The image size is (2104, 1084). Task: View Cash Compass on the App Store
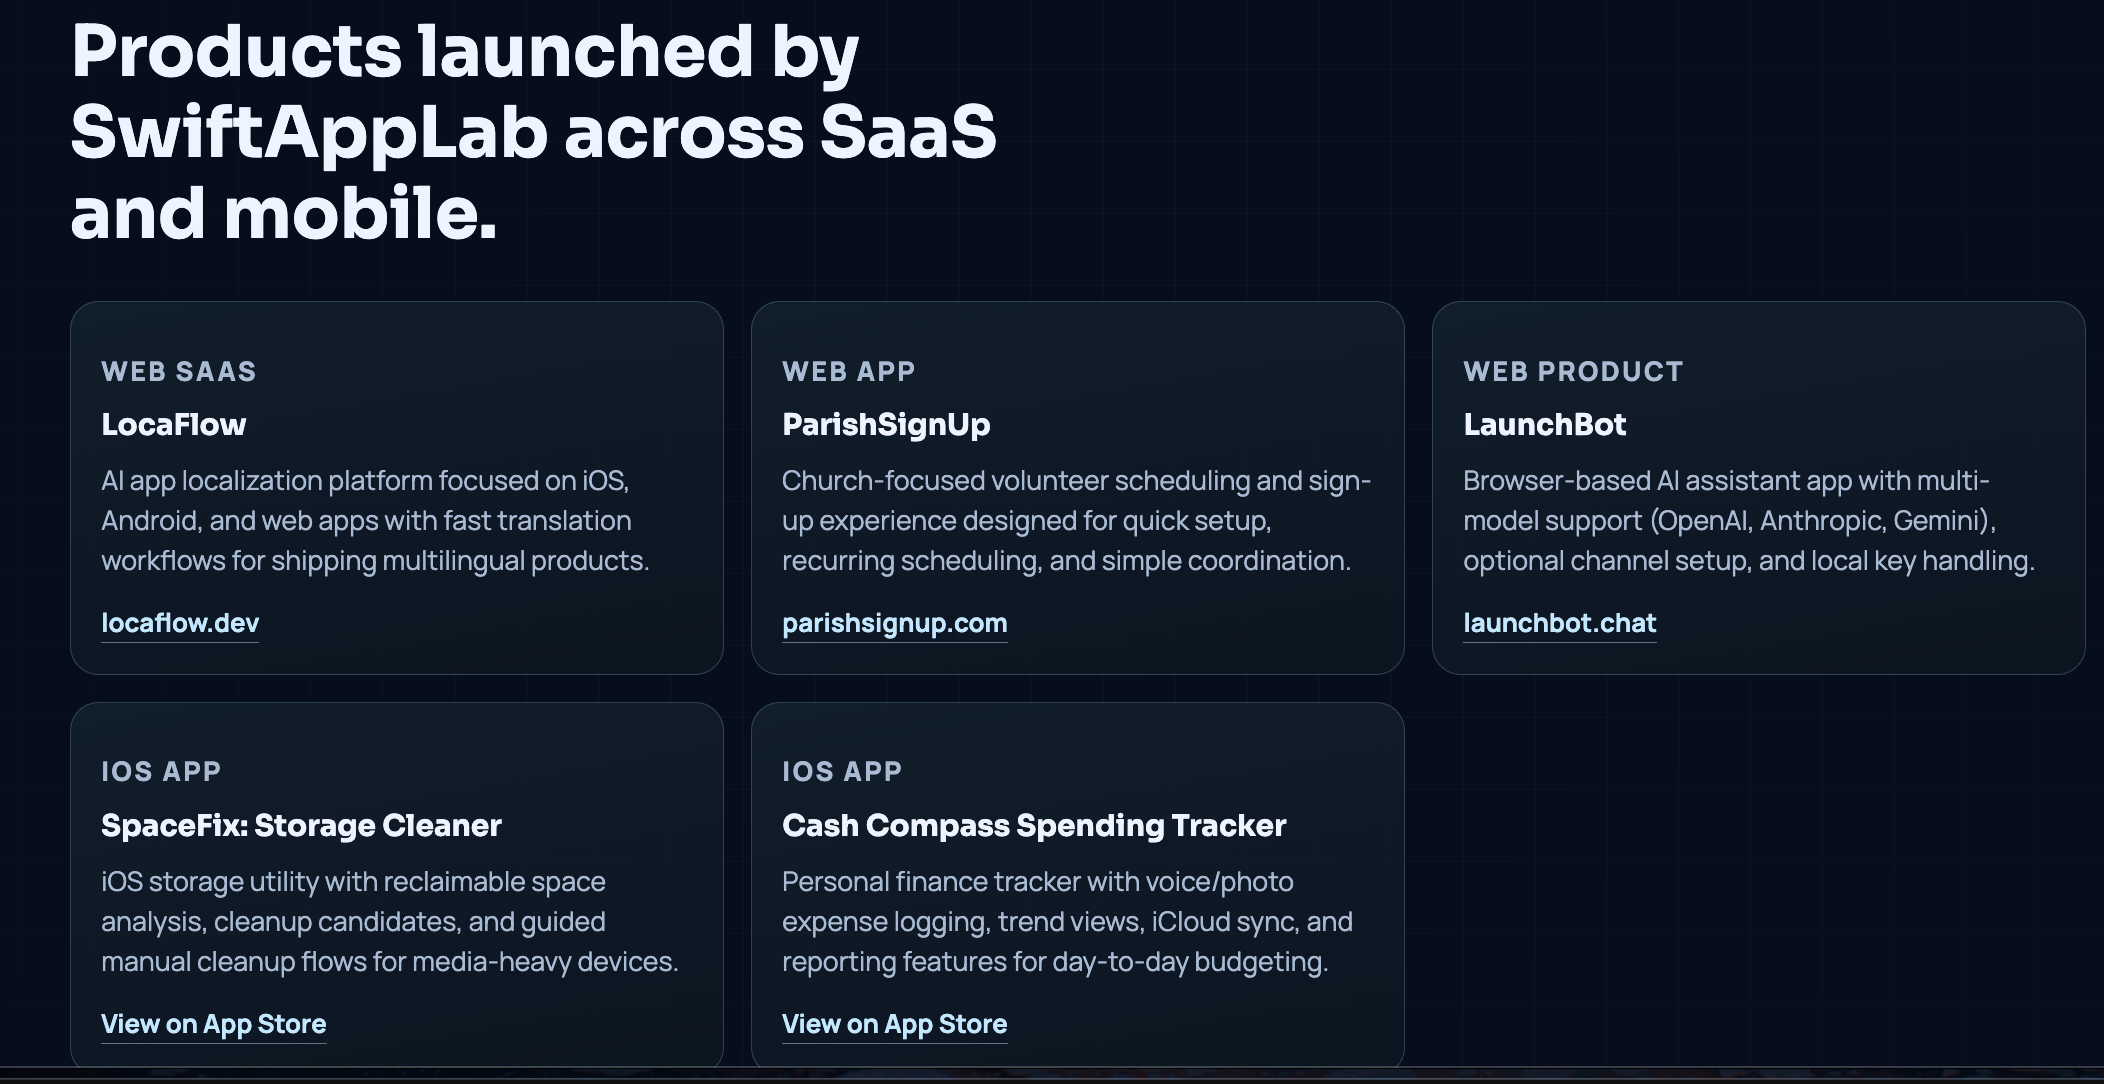pos(895,1023)
